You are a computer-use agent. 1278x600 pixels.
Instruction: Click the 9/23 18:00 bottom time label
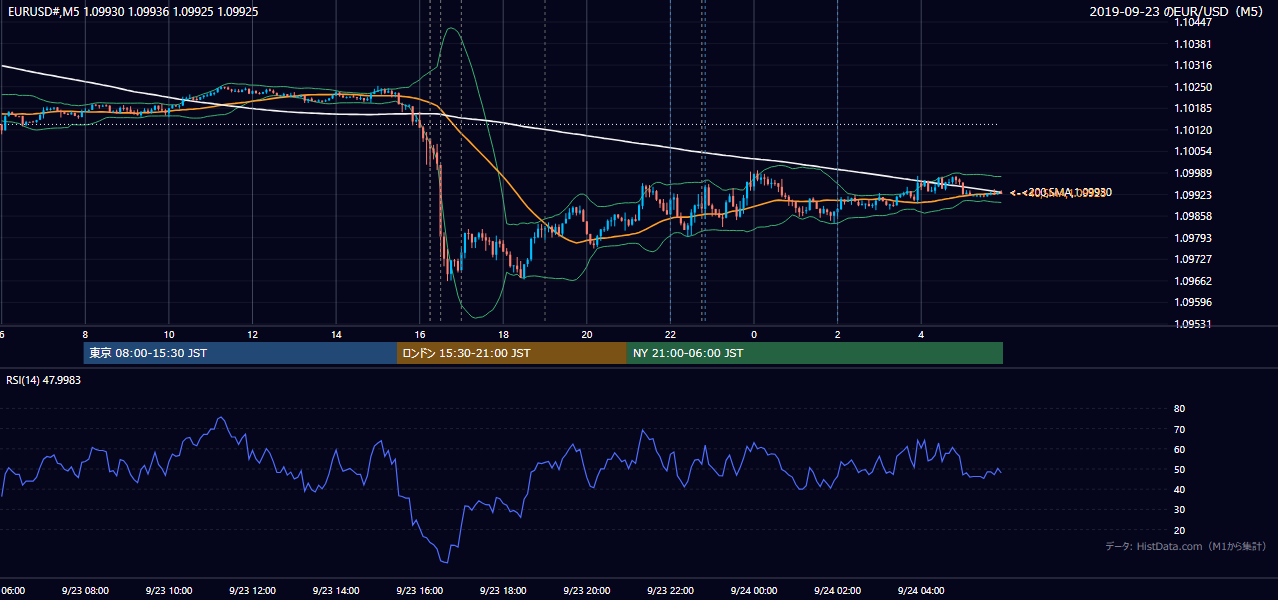coord(503,591)
